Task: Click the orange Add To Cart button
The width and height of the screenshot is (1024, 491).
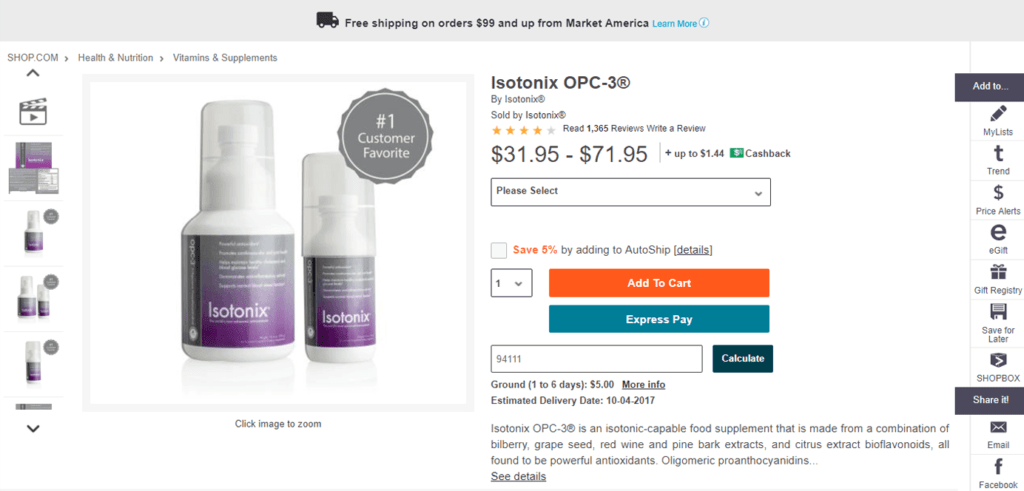Action: (659, 283)
